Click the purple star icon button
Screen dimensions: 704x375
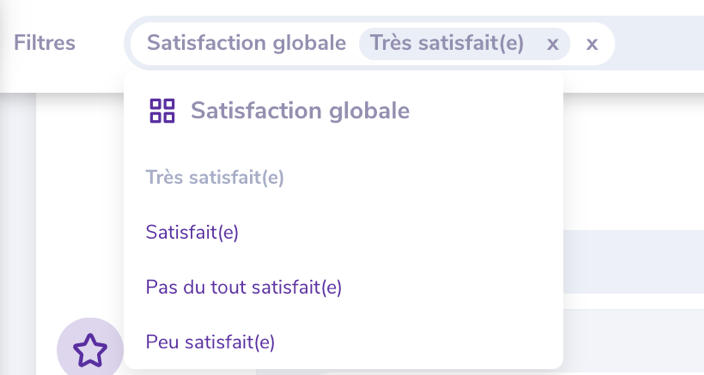point(90,349)
